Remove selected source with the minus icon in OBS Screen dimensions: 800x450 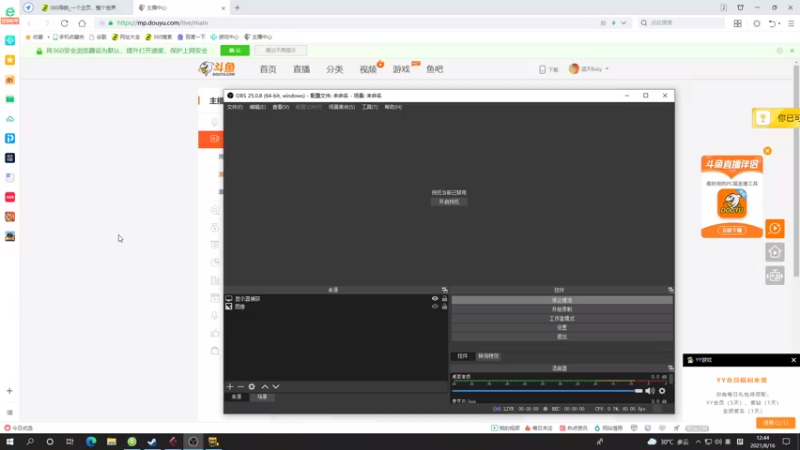click(240, 387)
